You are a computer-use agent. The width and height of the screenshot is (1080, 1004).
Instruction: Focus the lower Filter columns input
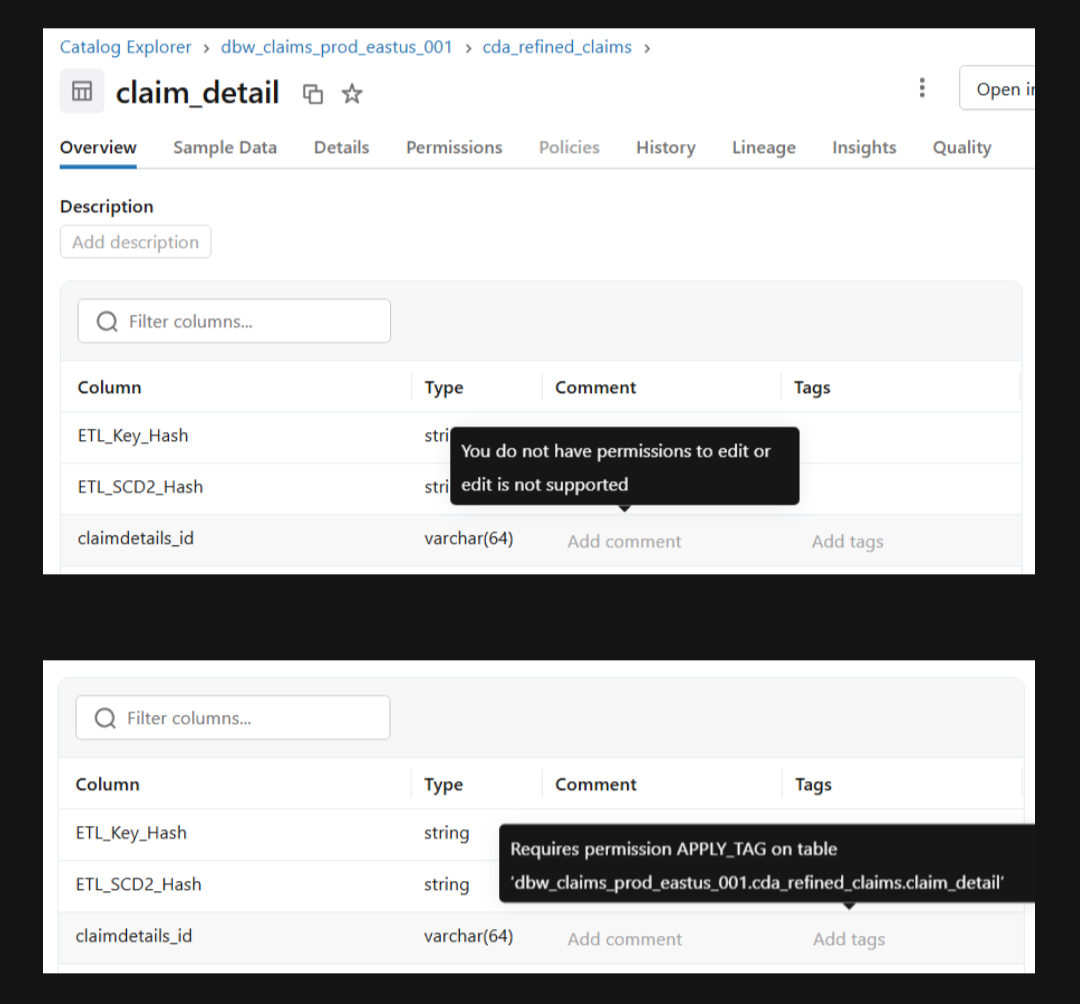point(233,718)
